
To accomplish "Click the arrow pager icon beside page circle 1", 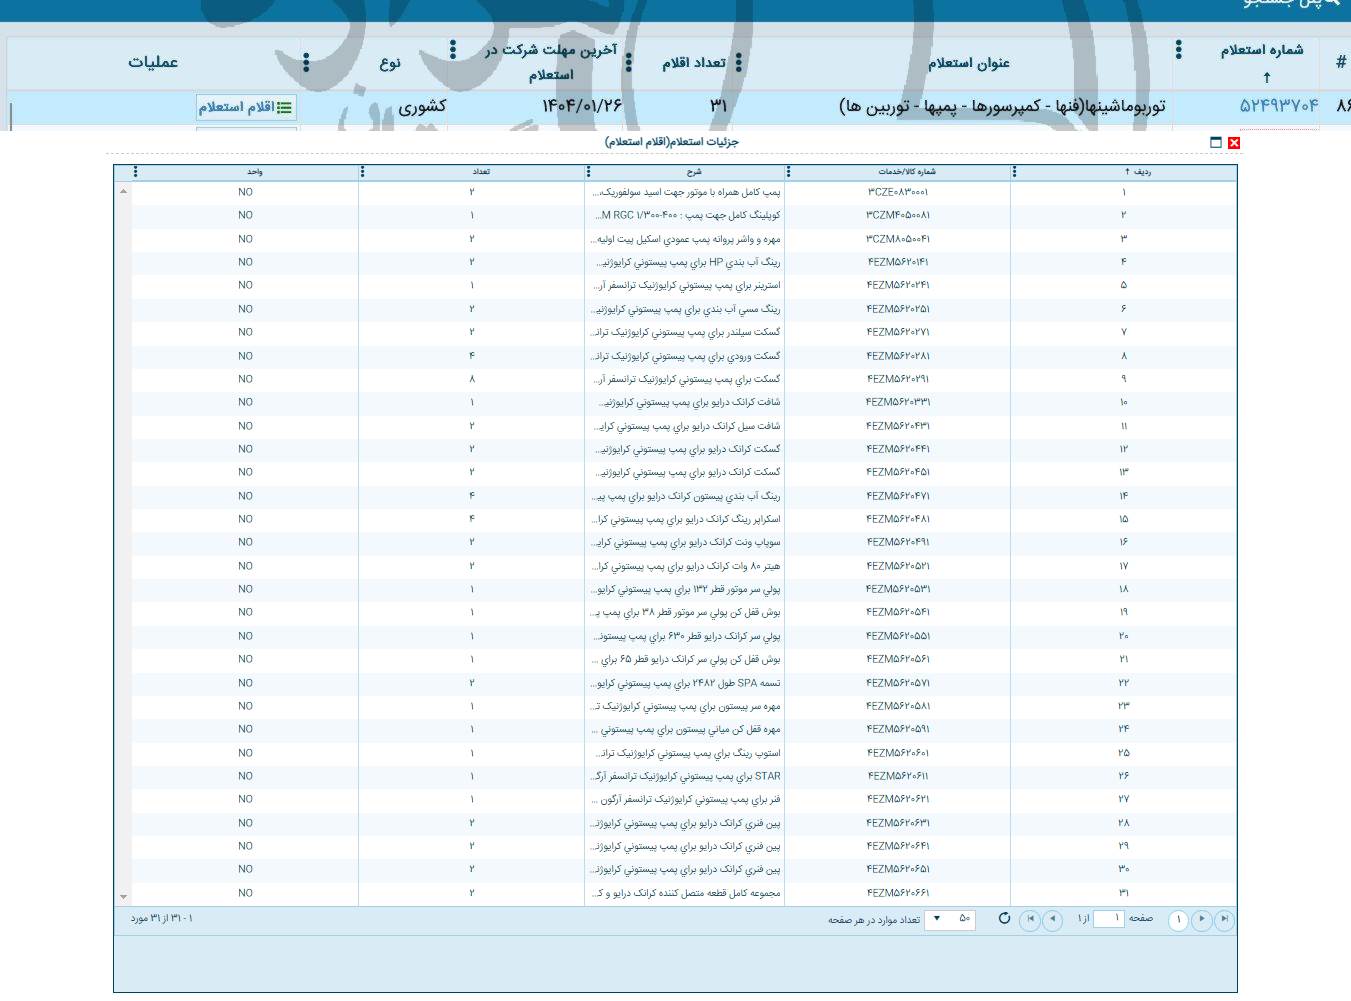I will pos(1202,920).
